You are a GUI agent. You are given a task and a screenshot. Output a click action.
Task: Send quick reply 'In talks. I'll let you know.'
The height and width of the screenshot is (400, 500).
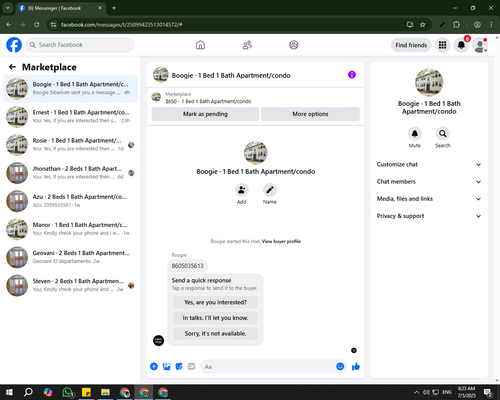pyautogui.click(x=215, y=318)
